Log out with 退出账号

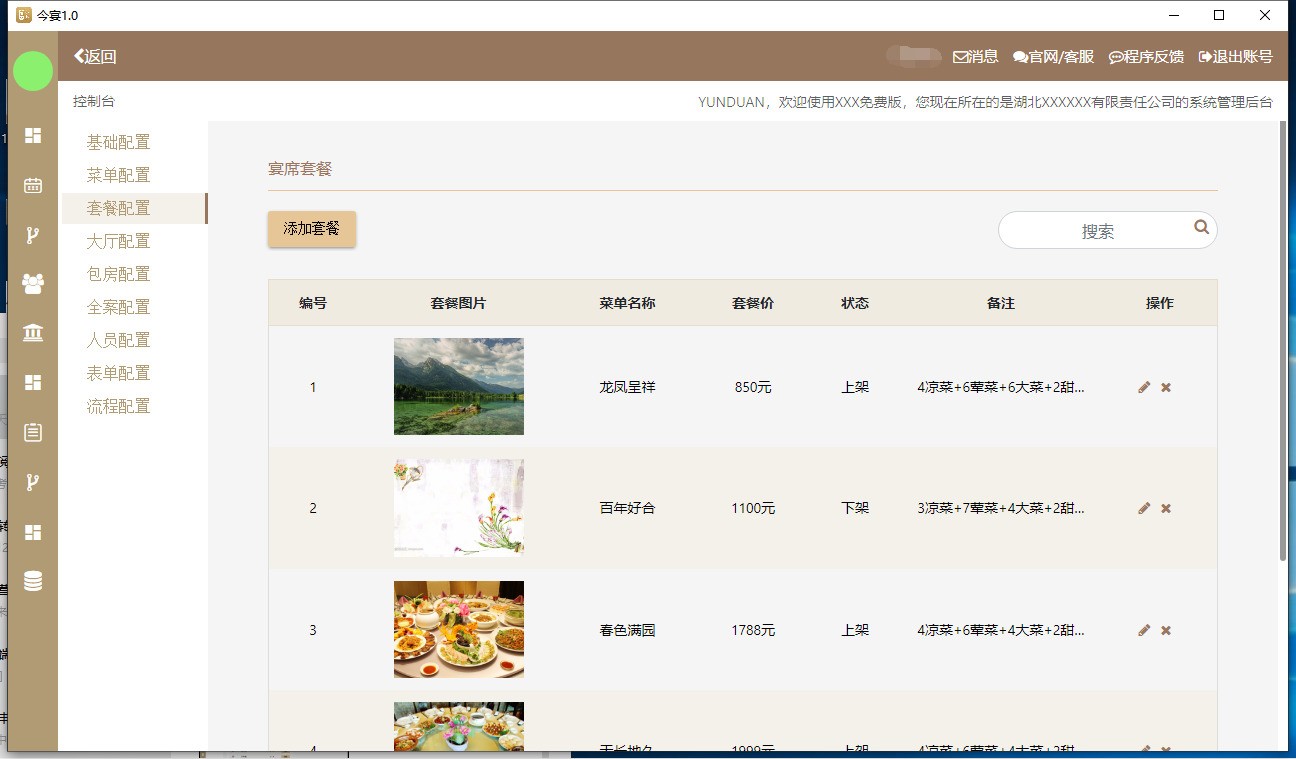click(1236, 57)
